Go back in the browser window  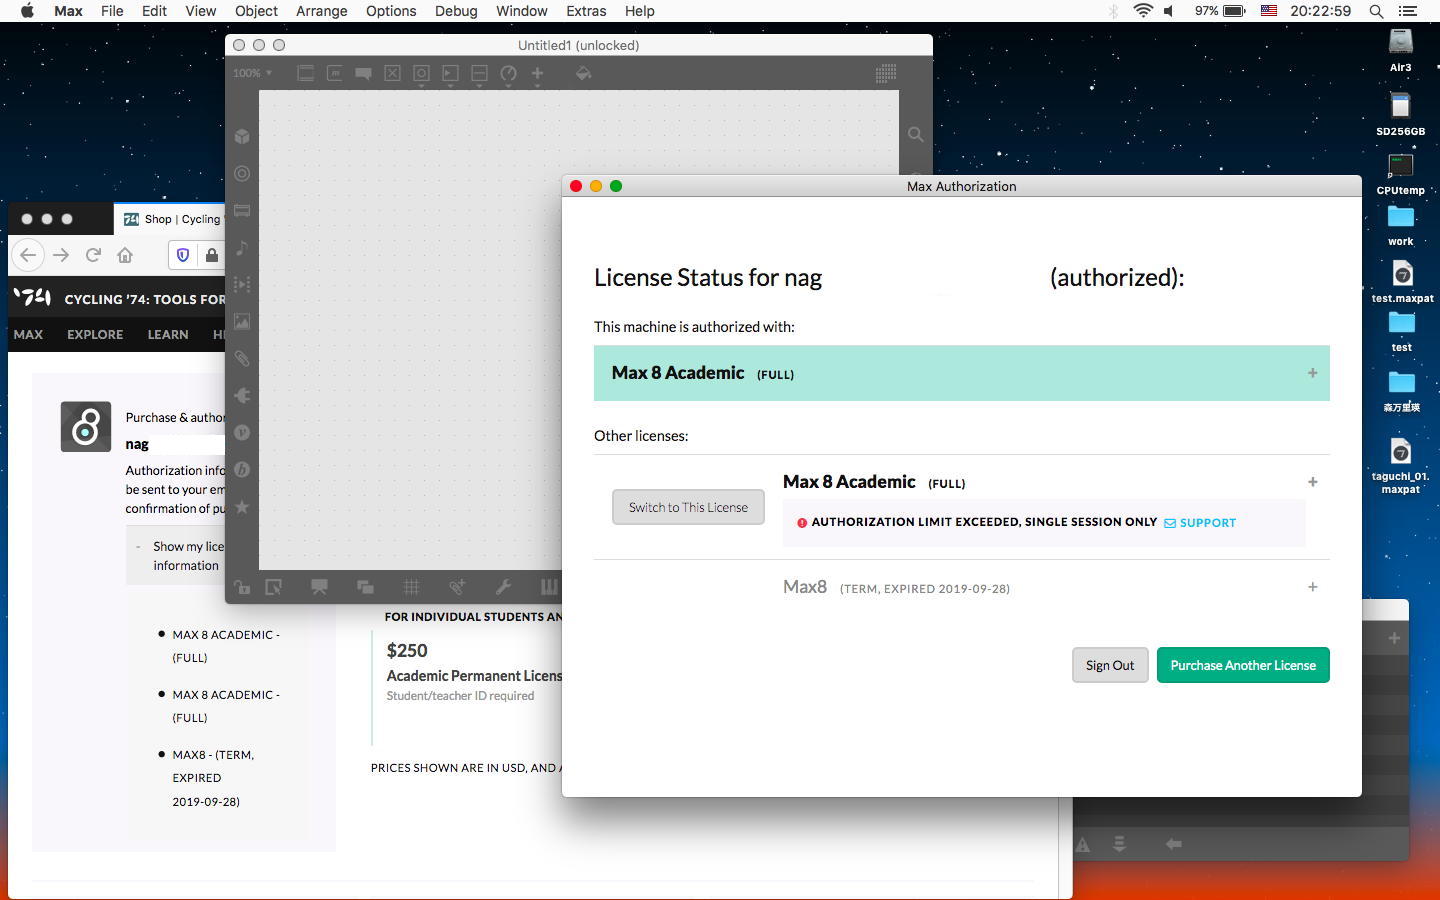coord(28,255)
